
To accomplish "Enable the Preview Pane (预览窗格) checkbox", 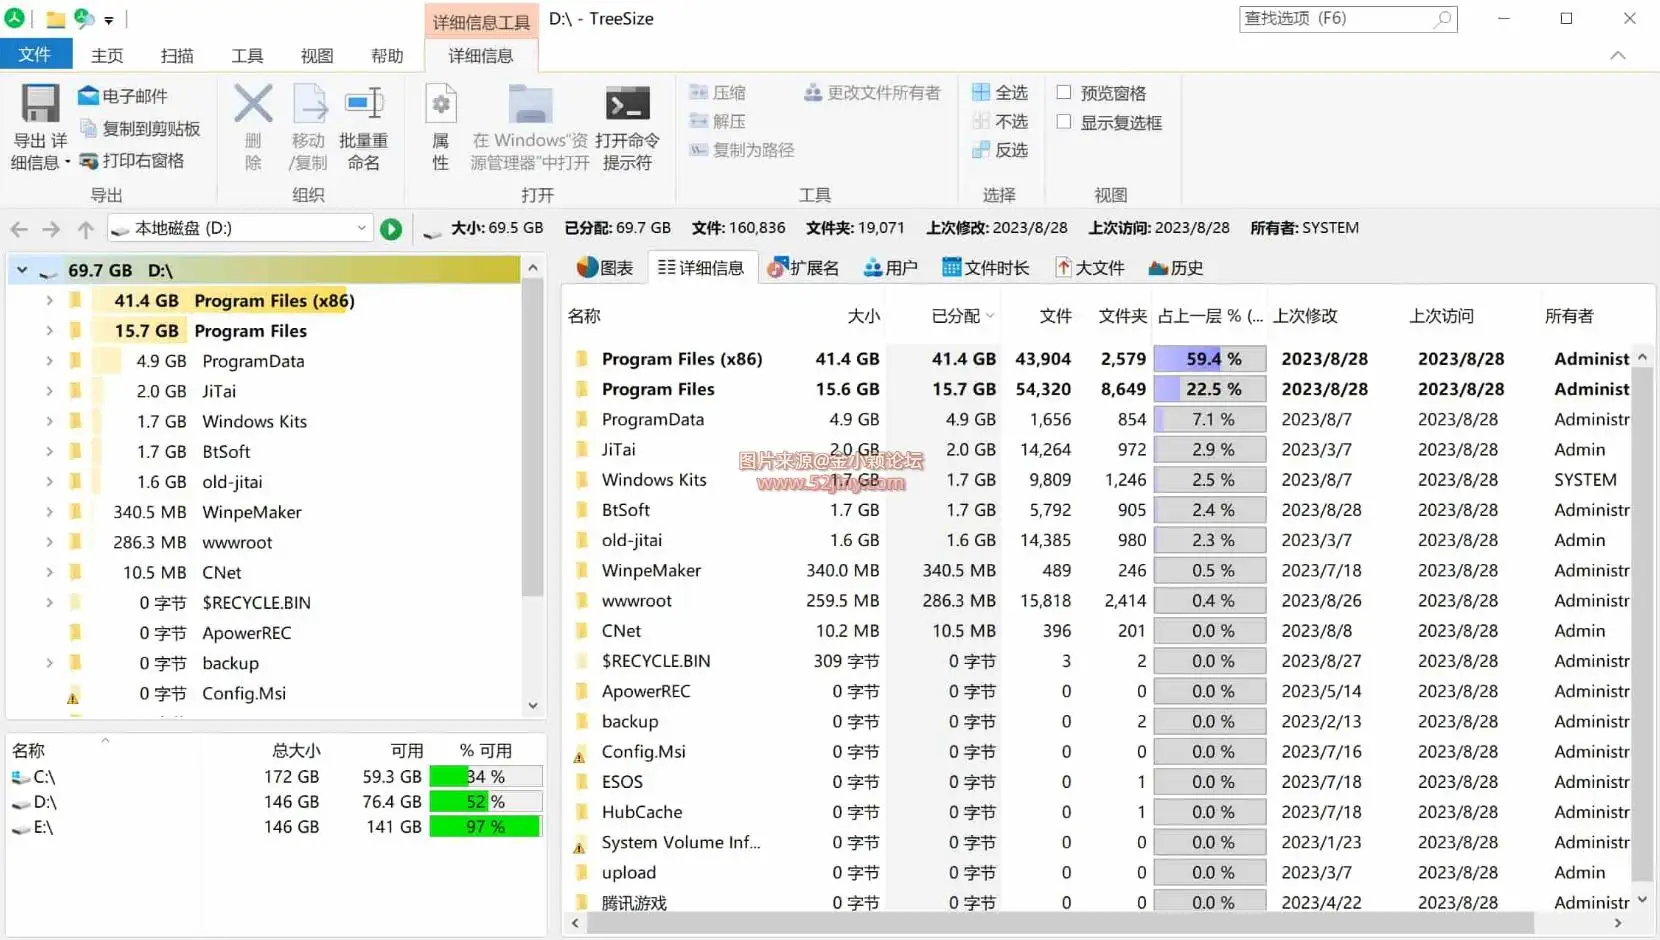I will (x=1063, y=92).
